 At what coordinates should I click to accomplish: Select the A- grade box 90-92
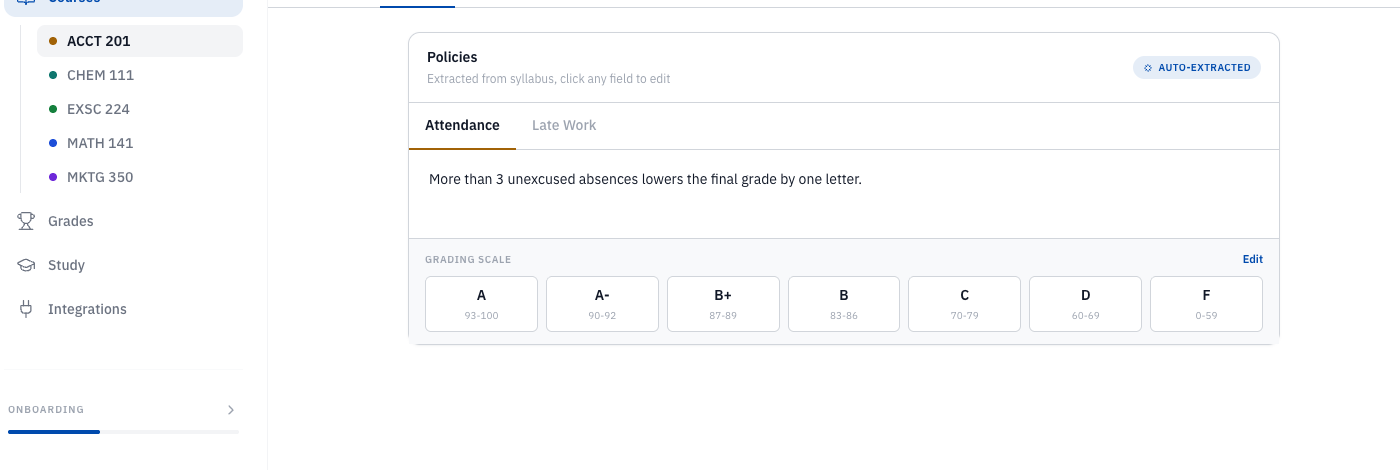(602, 304)
